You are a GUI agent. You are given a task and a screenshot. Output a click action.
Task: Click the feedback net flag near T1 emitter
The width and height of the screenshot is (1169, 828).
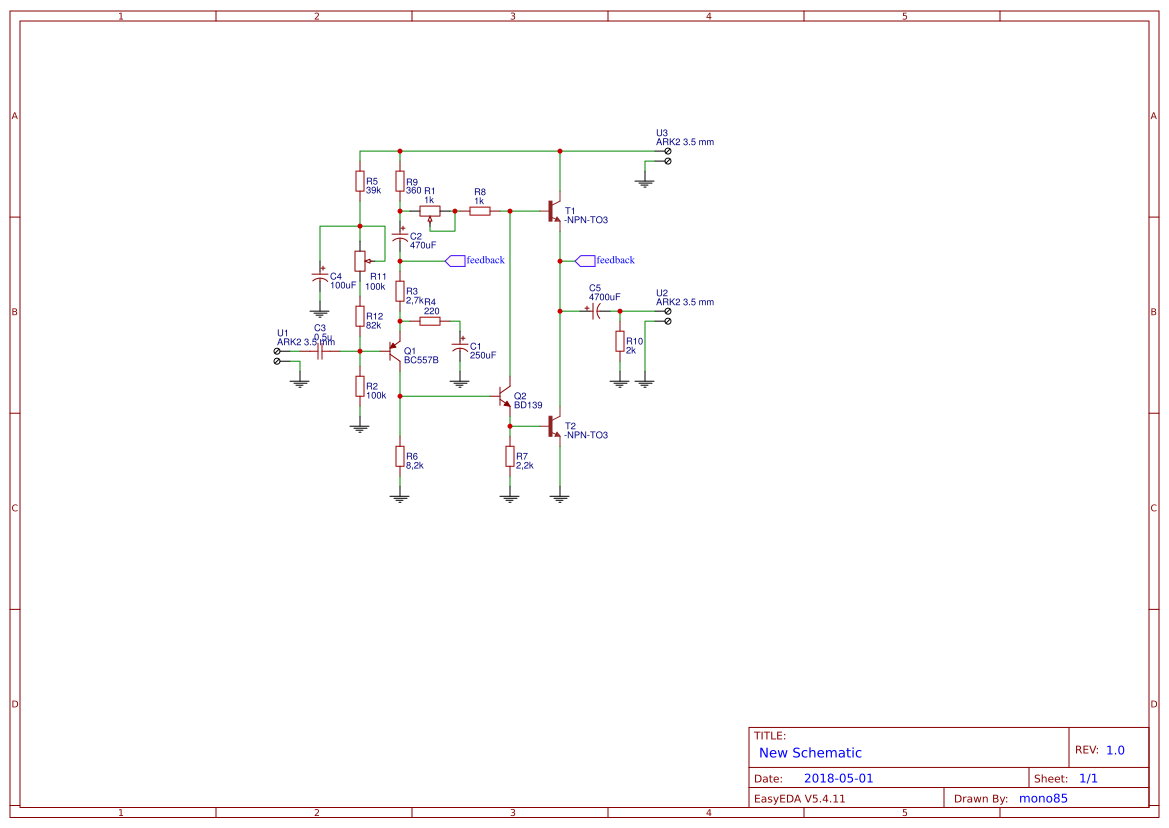tap(605, 261)
